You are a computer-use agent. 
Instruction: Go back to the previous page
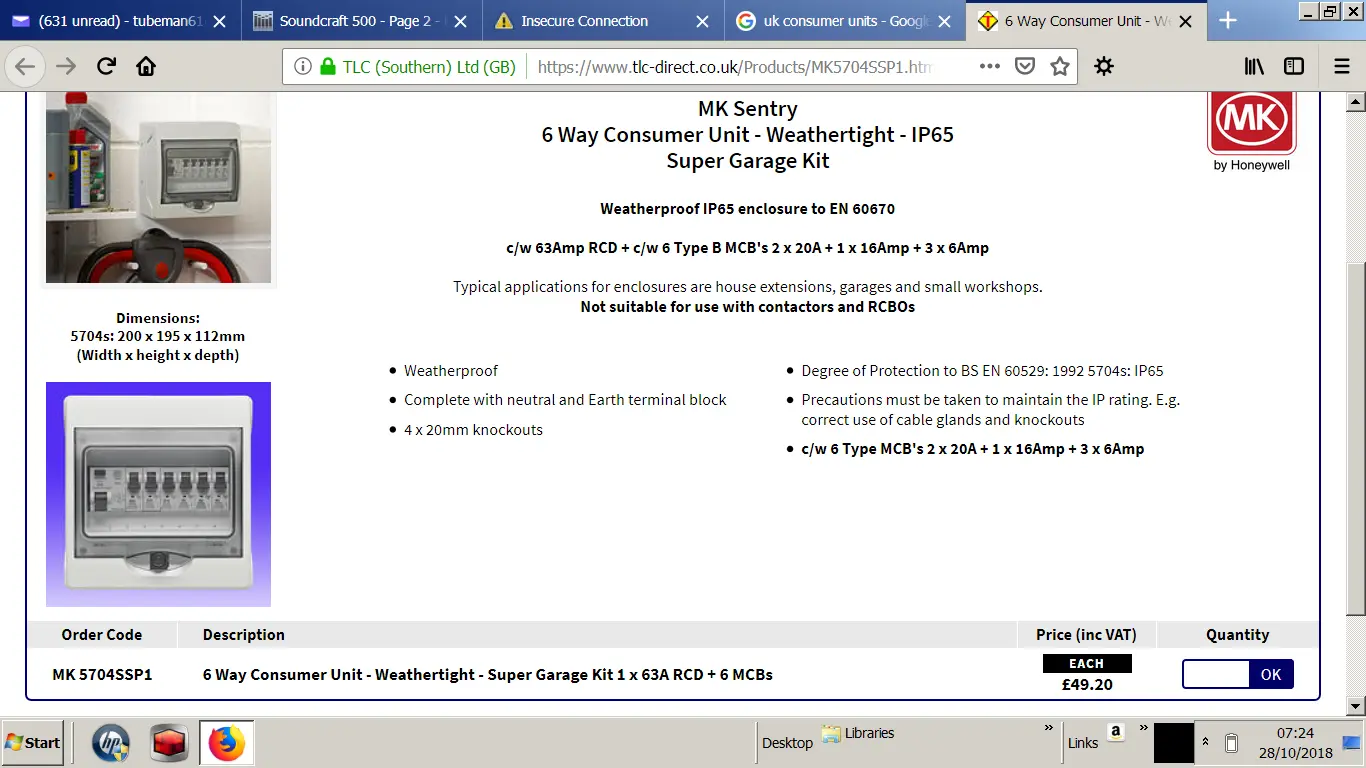pyautogui.click(x=25, y=67)
